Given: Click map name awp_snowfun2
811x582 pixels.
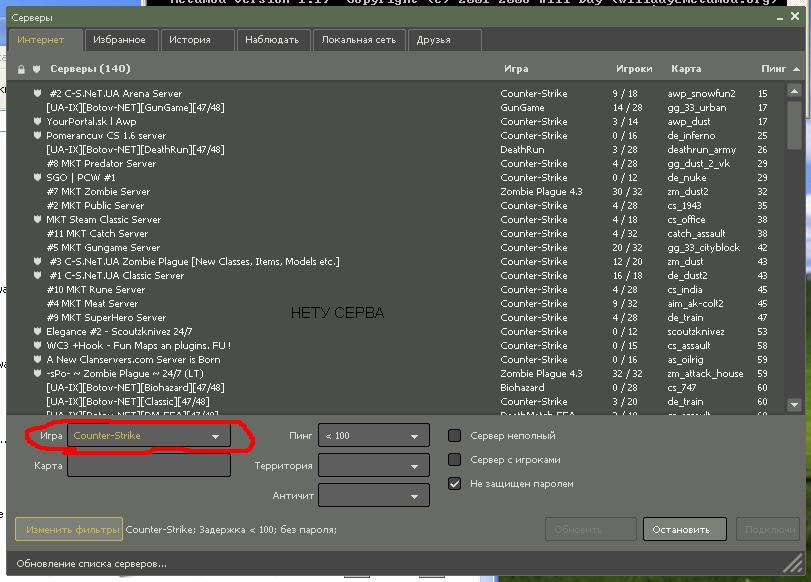Looking at the screenshot, I should [701, 94].
